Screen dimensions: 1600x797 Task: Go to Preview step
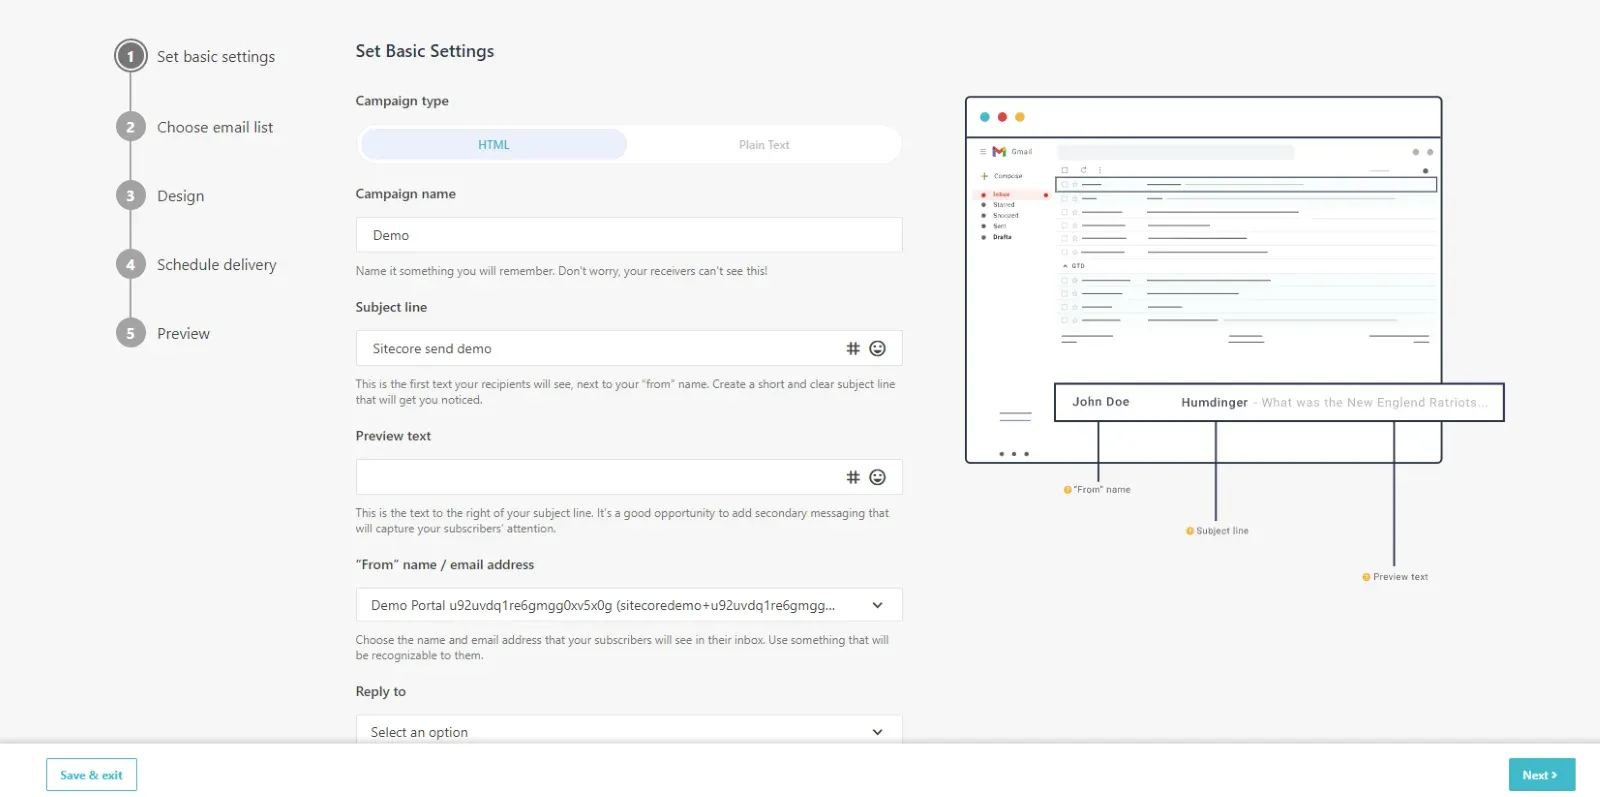tap(183, 334)
